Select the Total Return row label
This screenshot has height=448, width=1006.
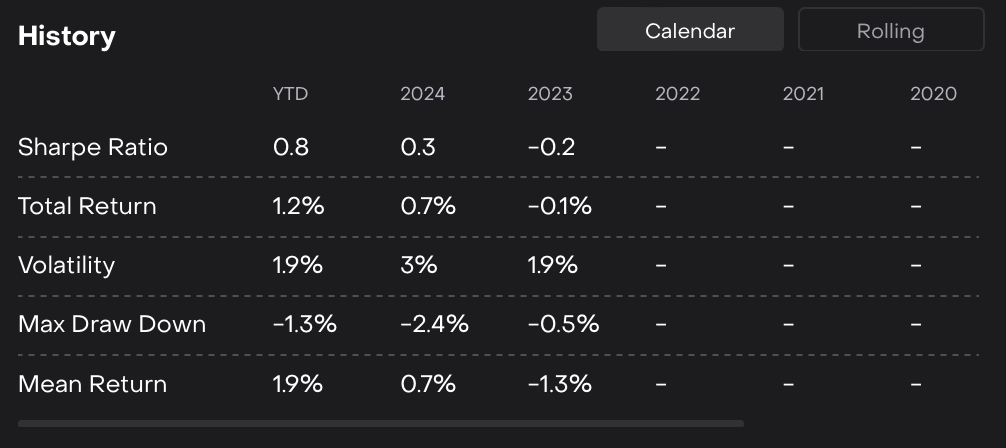87,206
